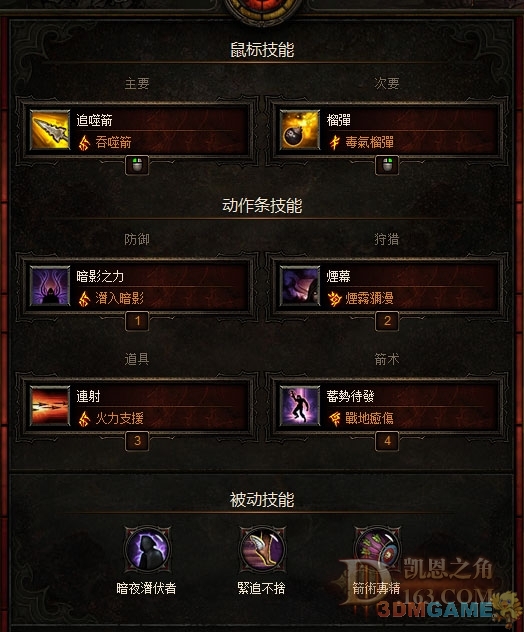
Task: Click the hotkey 3 slot badge
Action: click(x=137, y=441)
